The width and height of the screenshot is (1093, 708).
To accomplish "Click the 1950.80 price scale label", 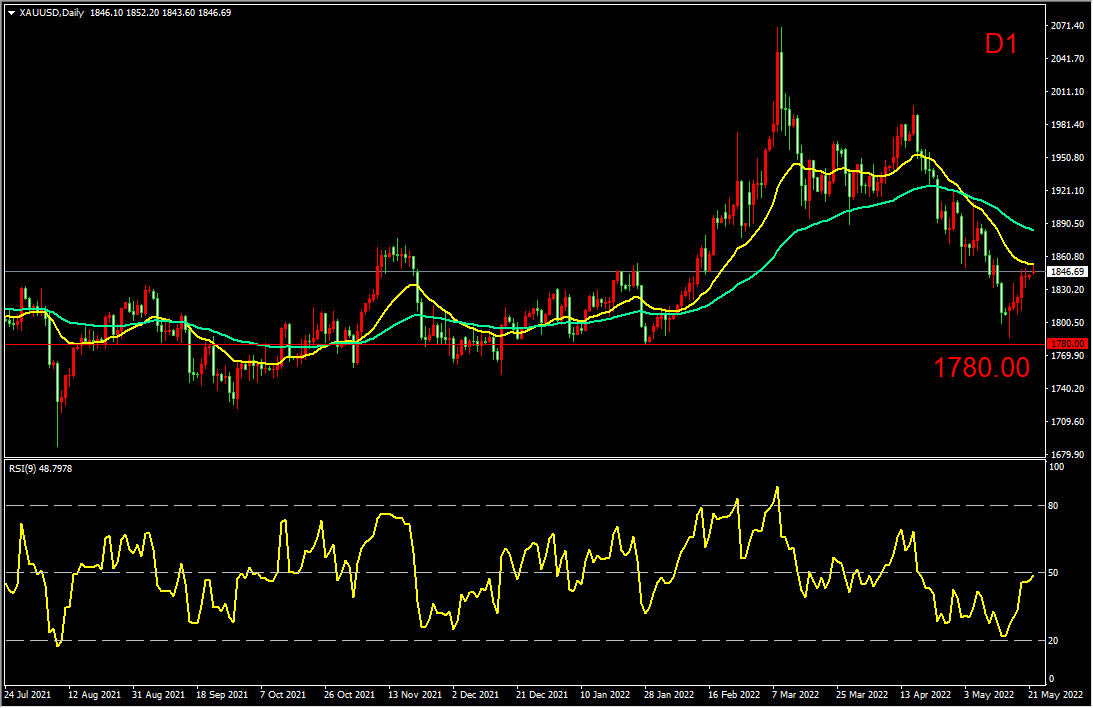I will pyautogui.click(x=1067, y=157).
